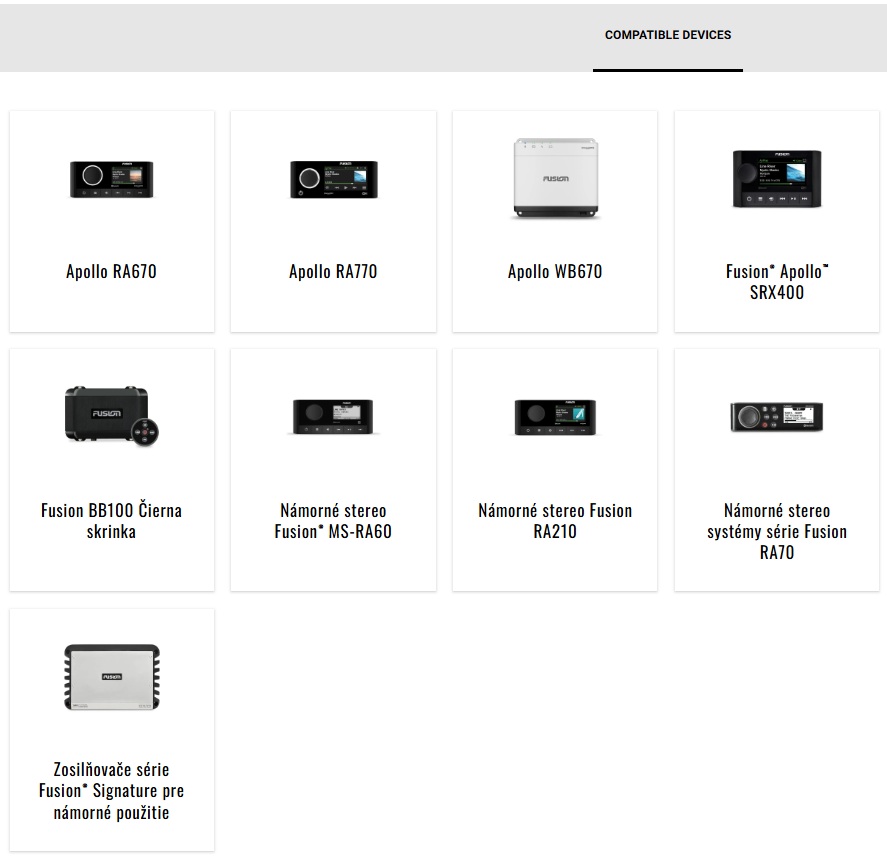Click the Námorné stereo Fusion MS-RA60 title
887x857 pixels.
(x=333, y=520)
